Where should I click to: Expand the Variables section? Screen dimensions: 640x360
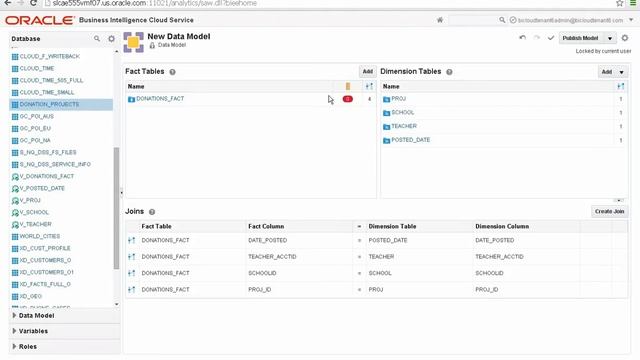[14, 331]
